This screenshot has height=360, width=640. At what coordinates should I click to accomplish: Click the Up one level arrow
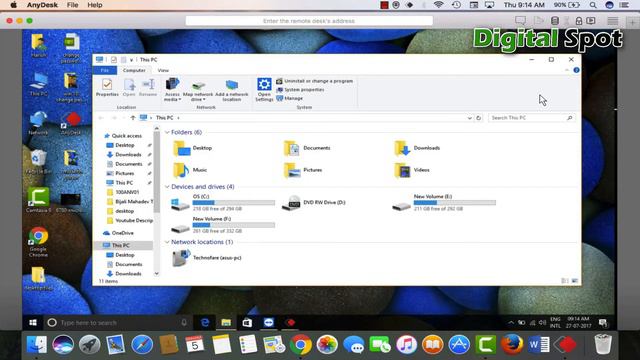[x=133, y=118]
